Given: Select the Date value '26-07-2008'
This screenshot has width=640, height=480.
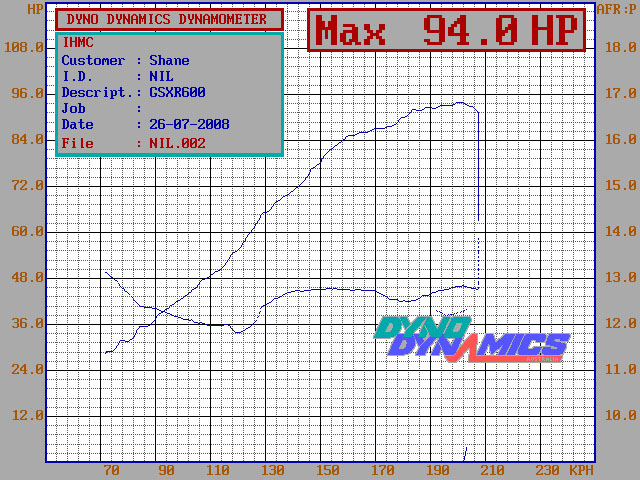Looking at the screenshot, I should pos(189,124).
